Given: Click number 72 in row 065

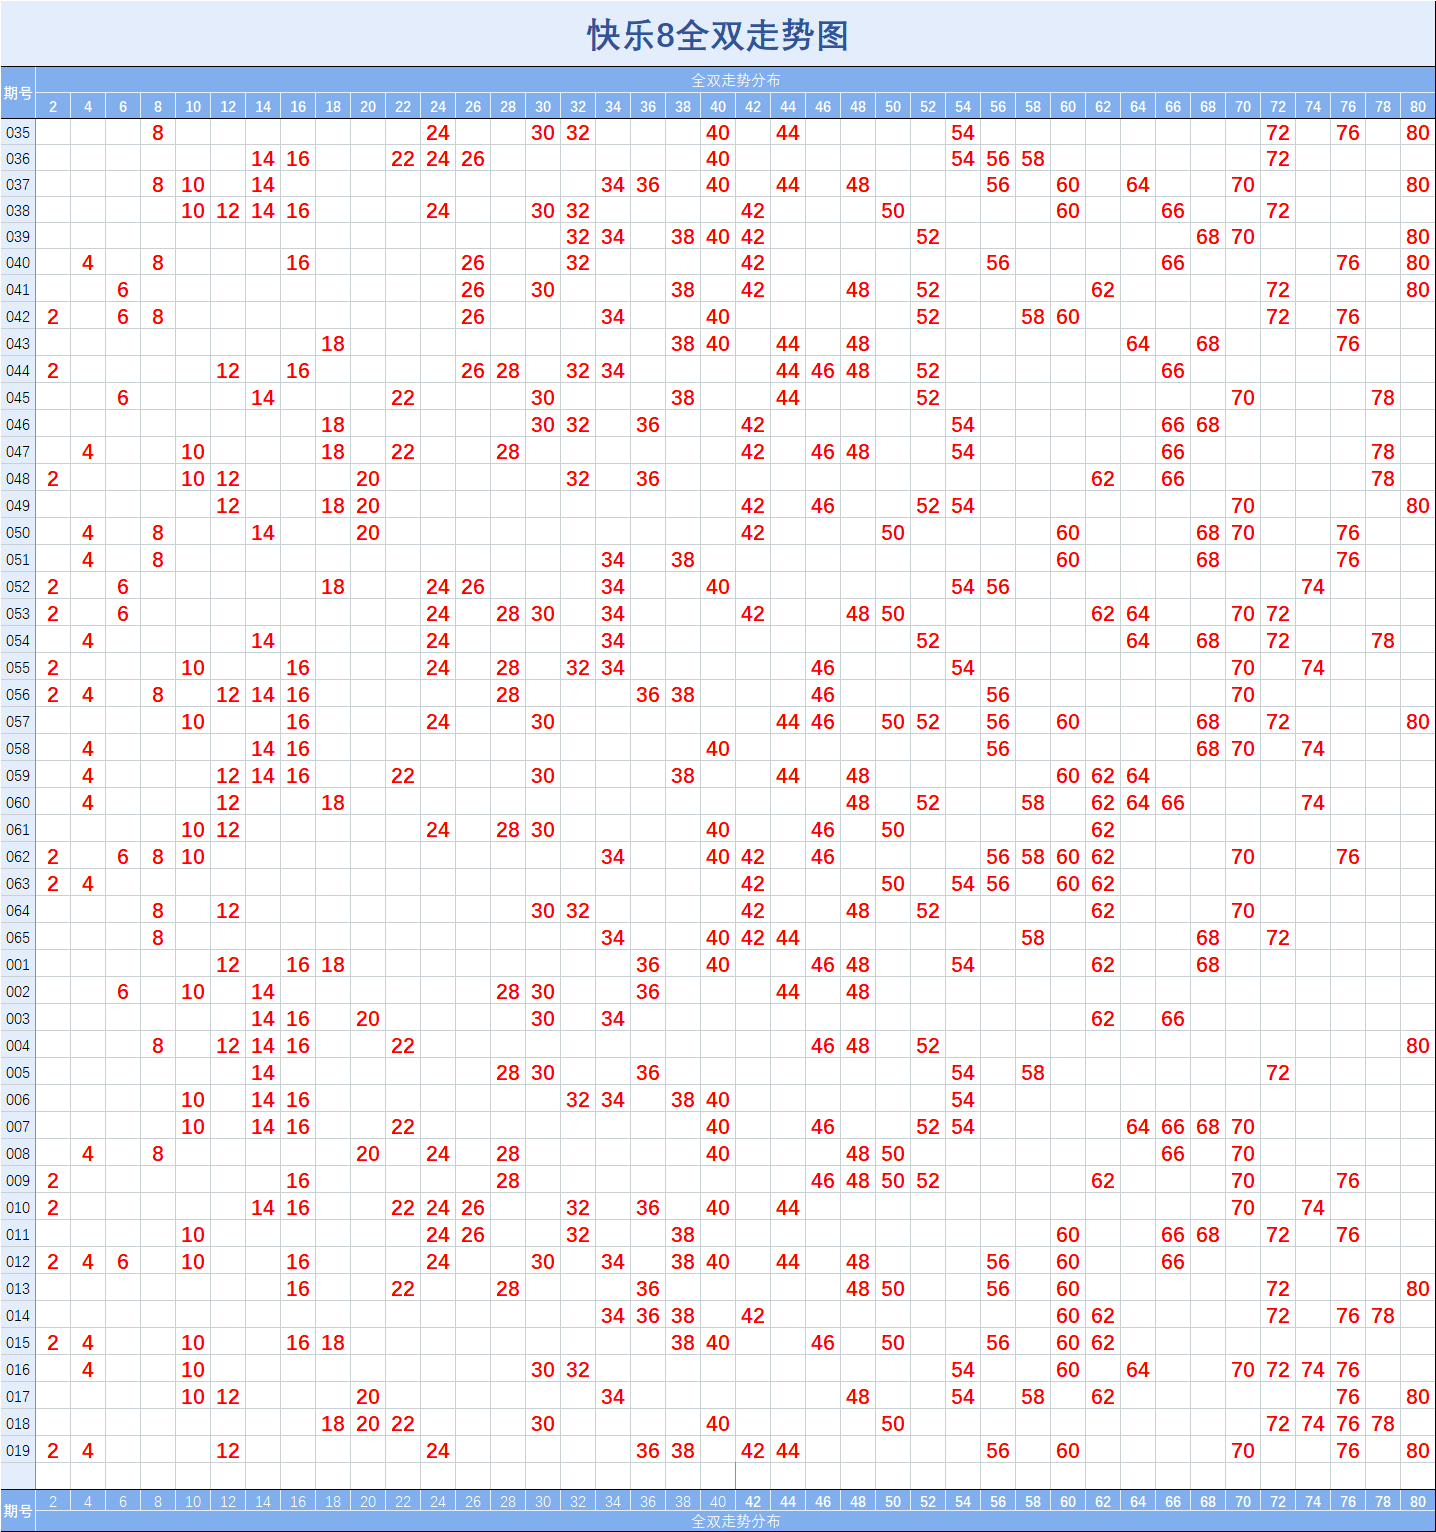Looking at the screenshot, I should click(1278, 937).
